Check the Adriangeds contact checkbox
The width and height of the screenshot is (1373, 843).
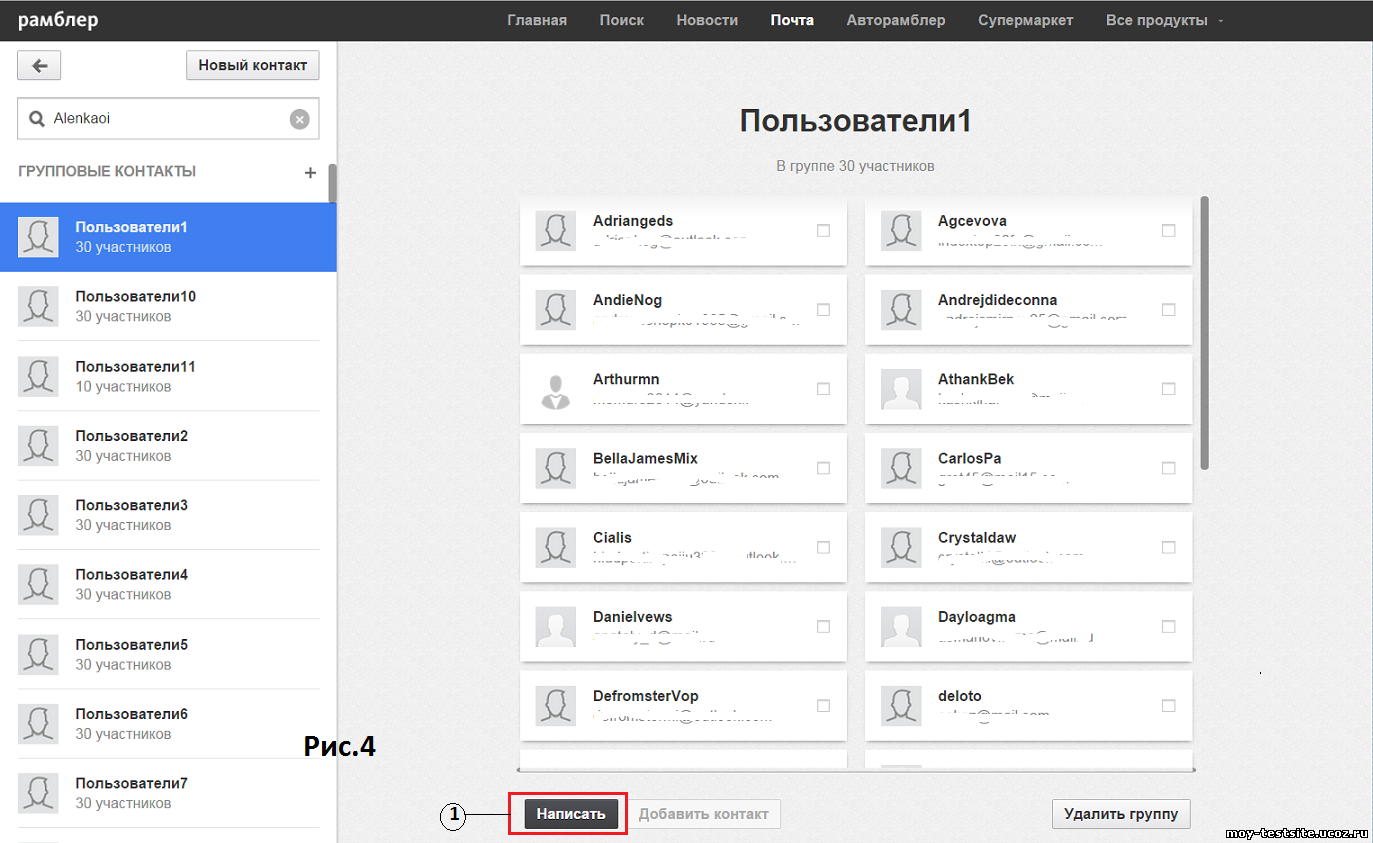(x=823, y=231)
